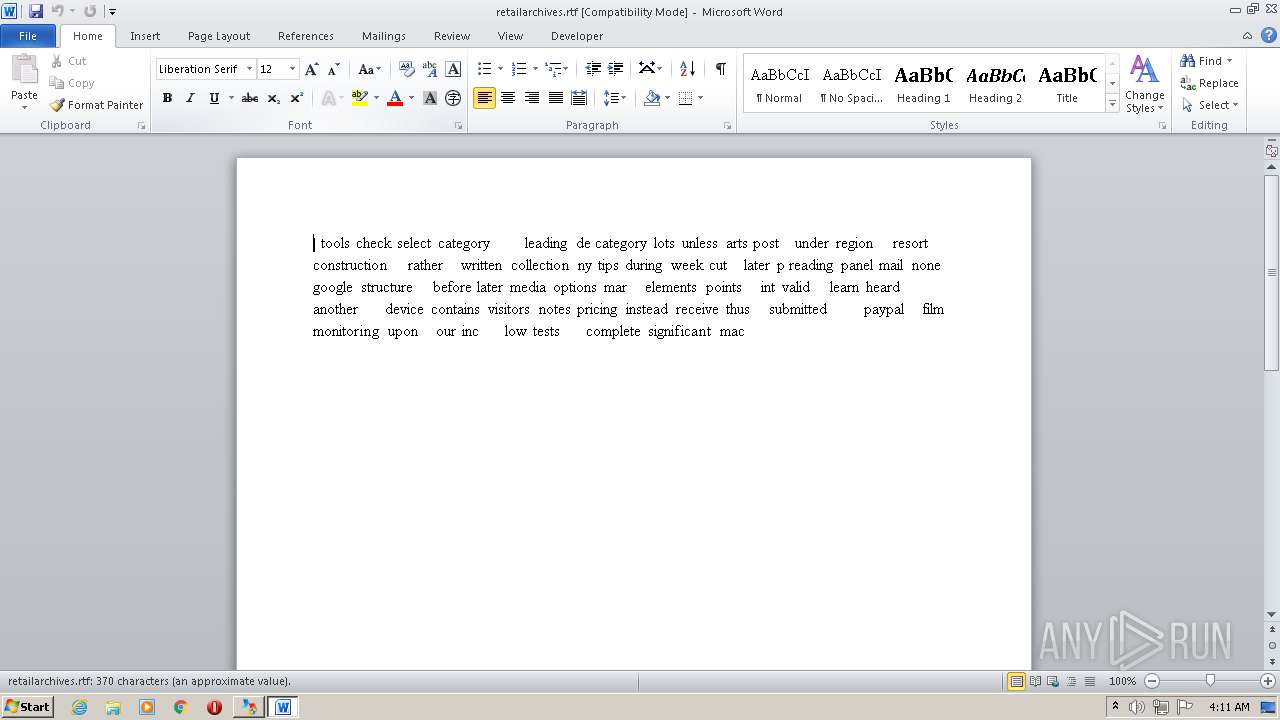This screenshot has width=1280, height=720.
Task: Toggle Show/Hide paragraph marks
Action: click(x=721, y=69)
